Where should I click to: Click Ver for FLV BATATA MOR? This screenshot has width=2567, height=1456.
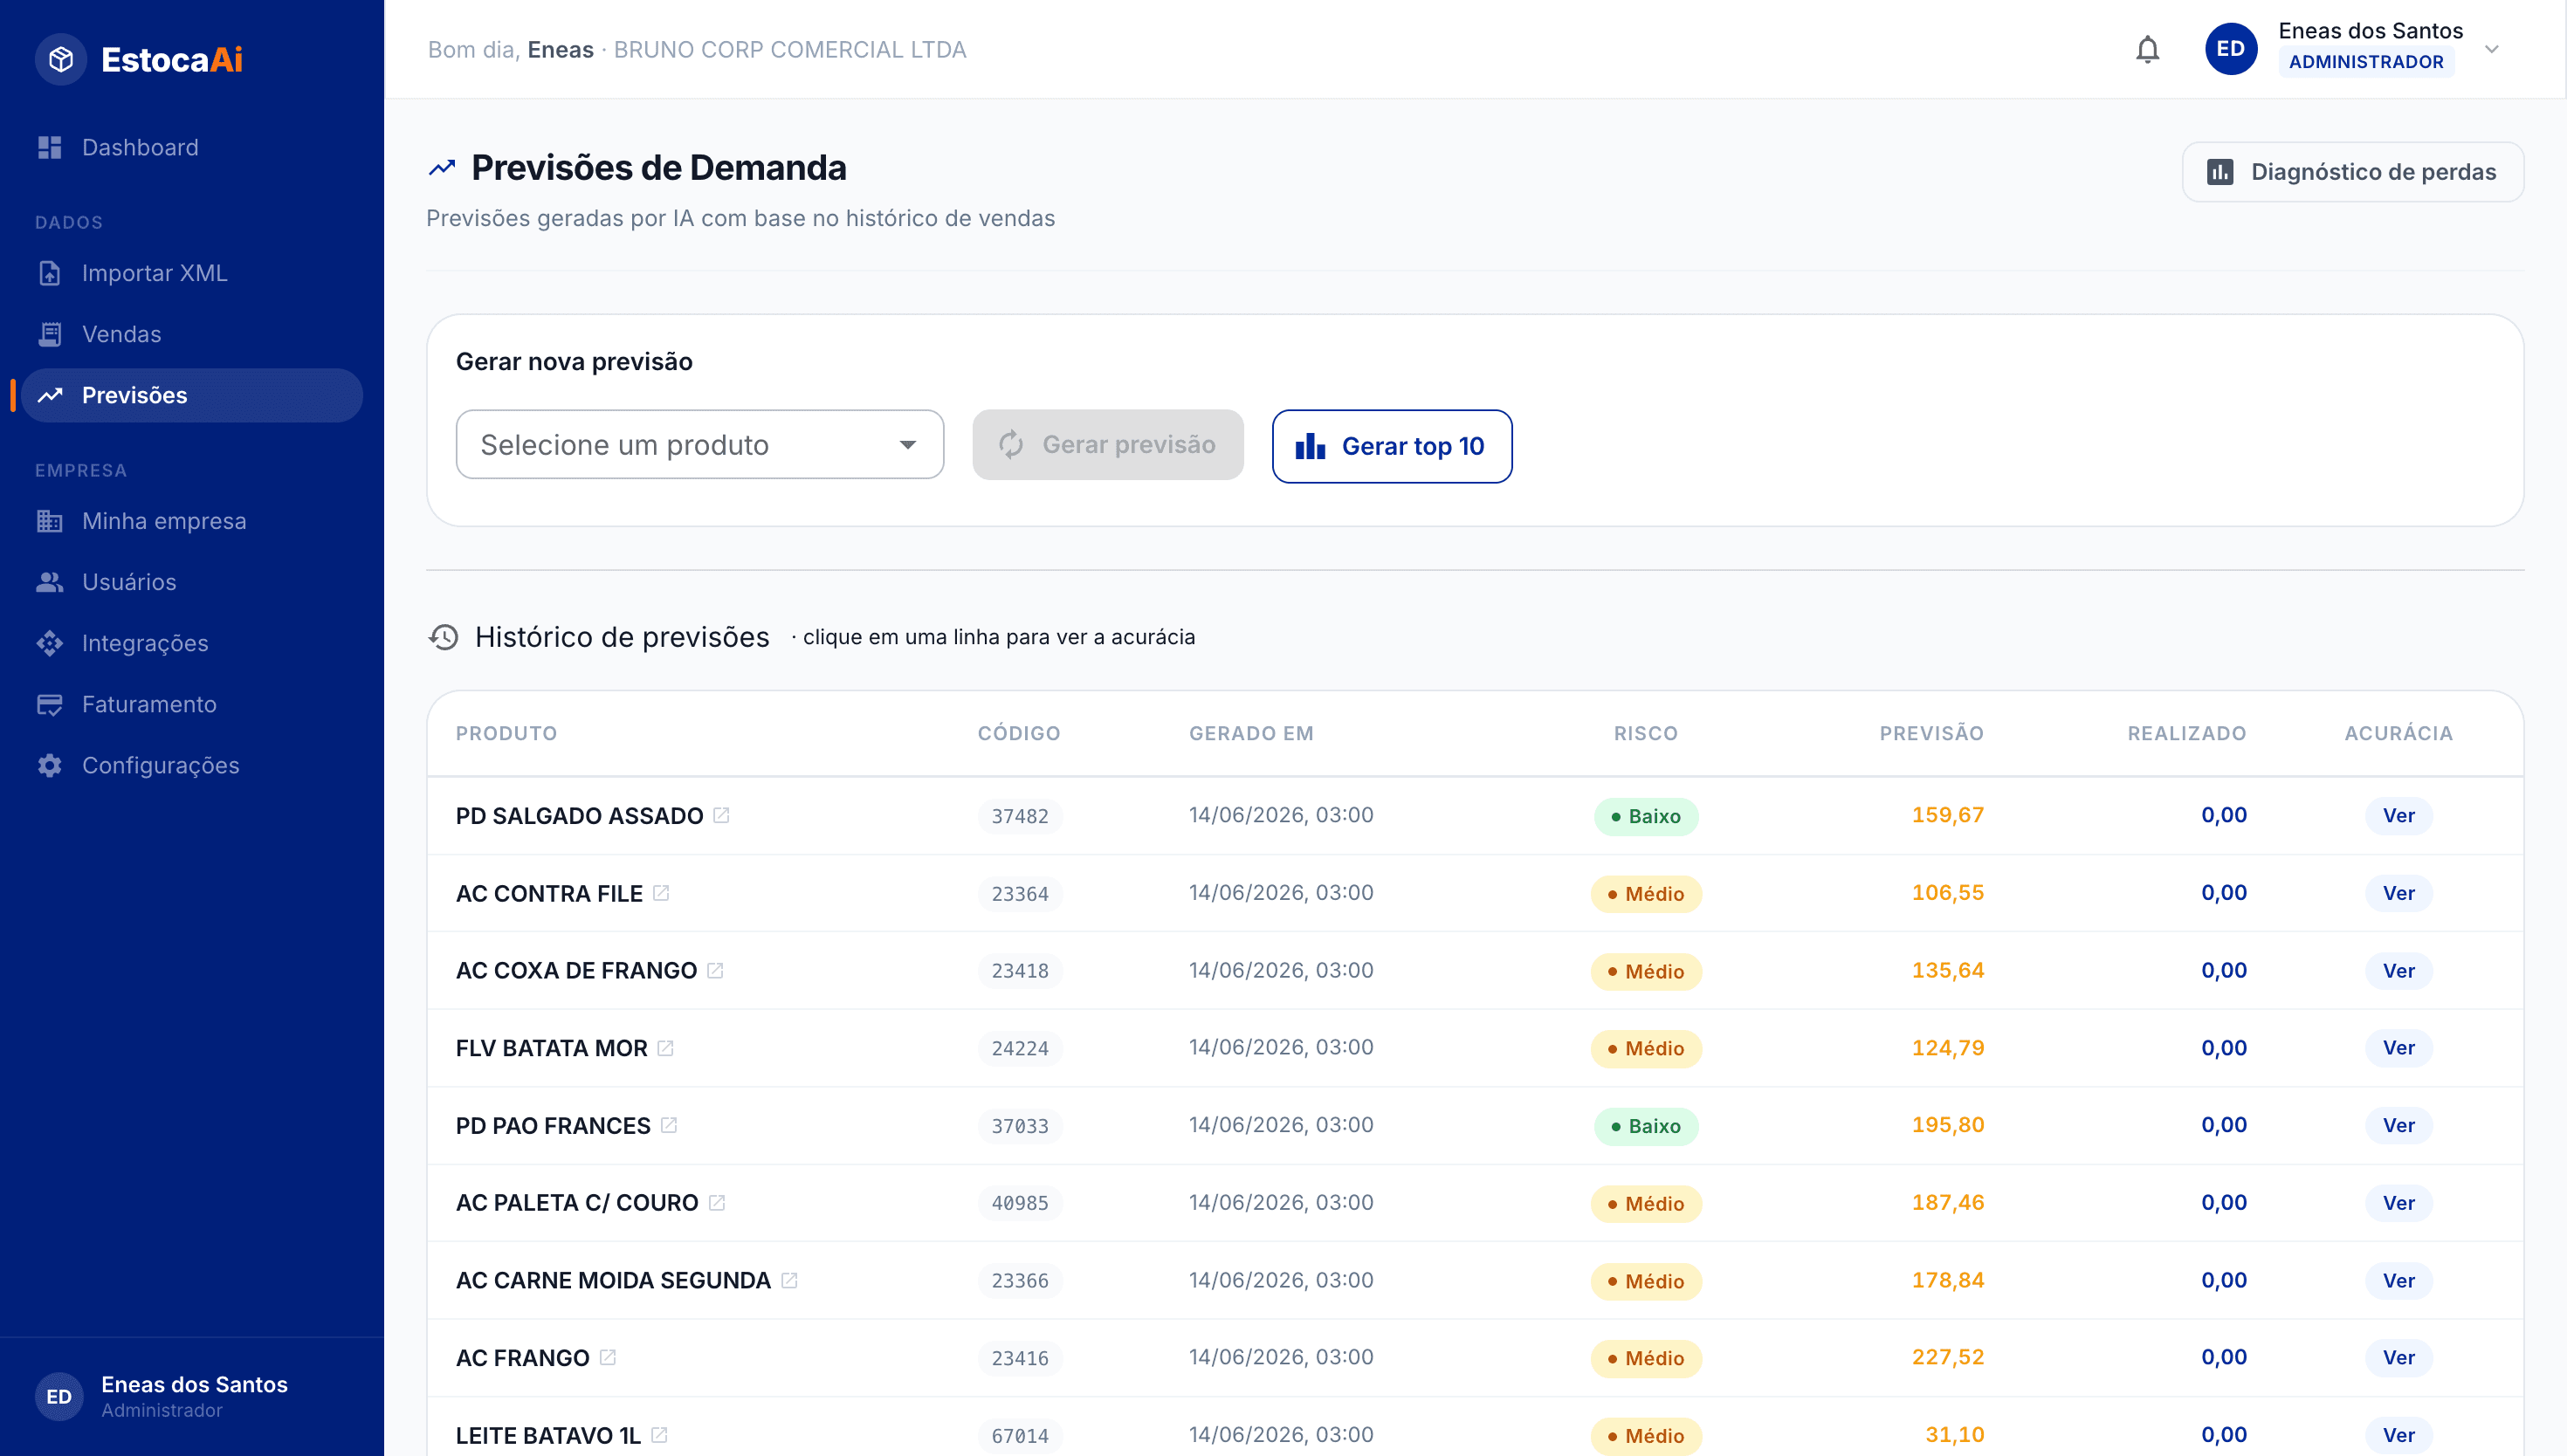tap(2398, 1048)
